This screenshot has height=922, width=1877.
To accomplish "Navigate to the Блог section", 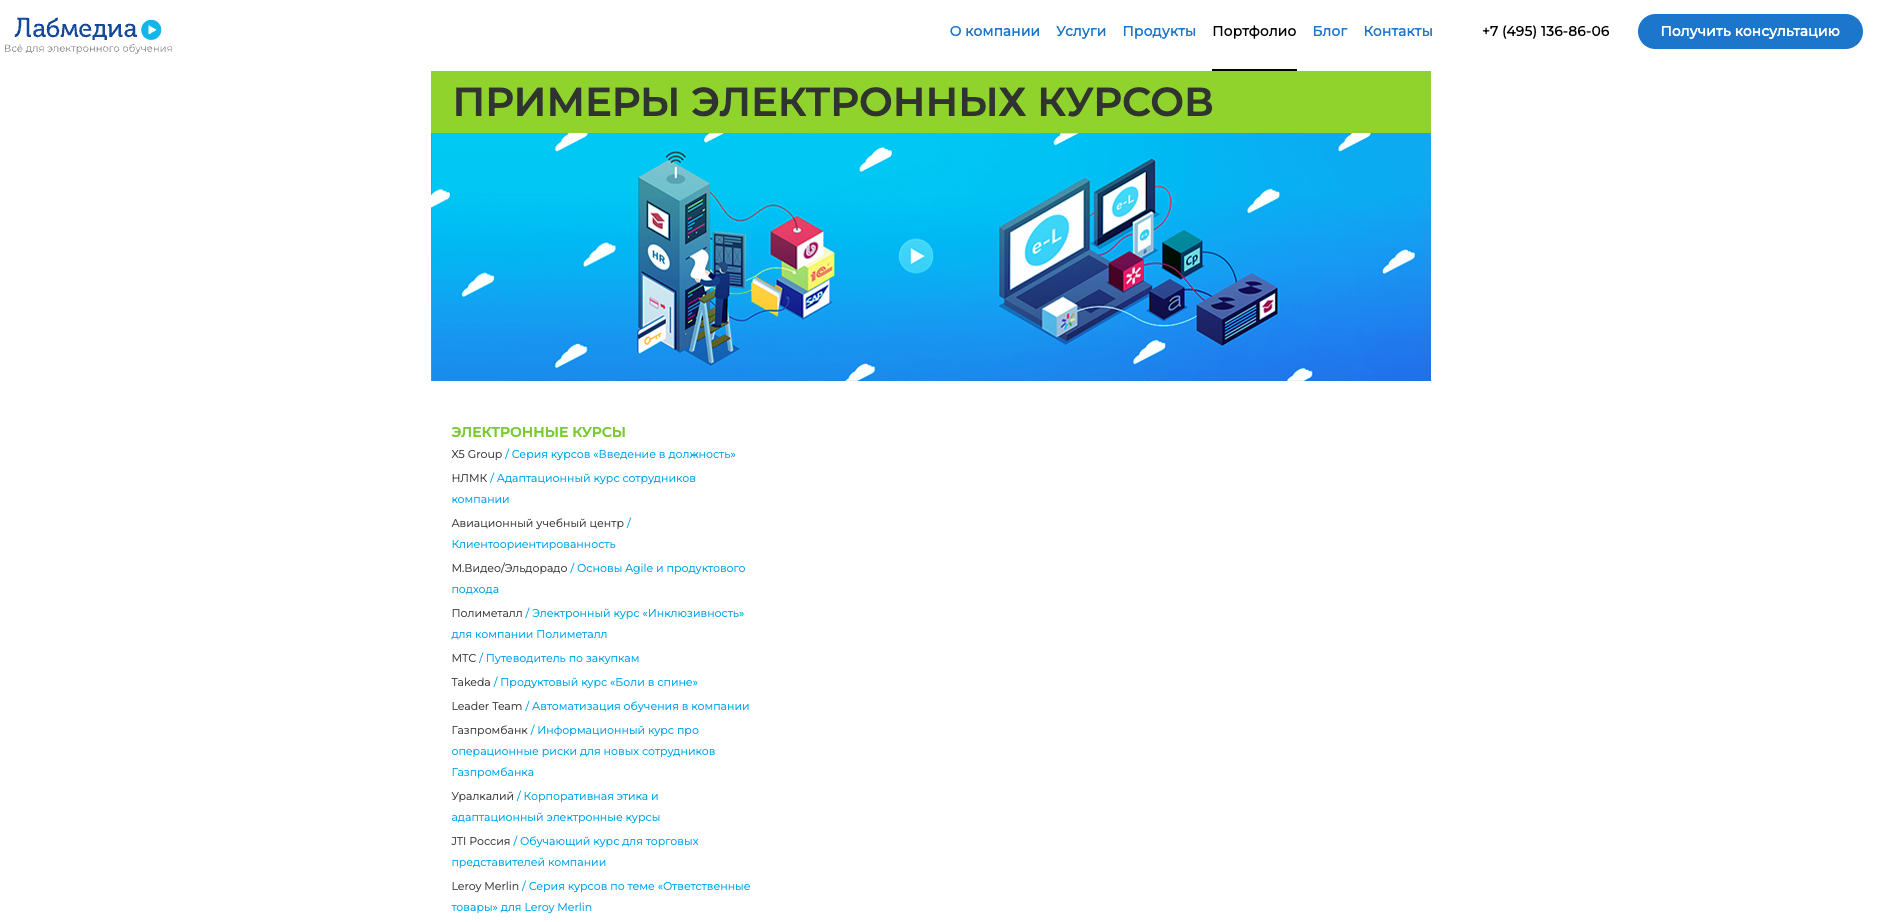I will [1330, 31].
